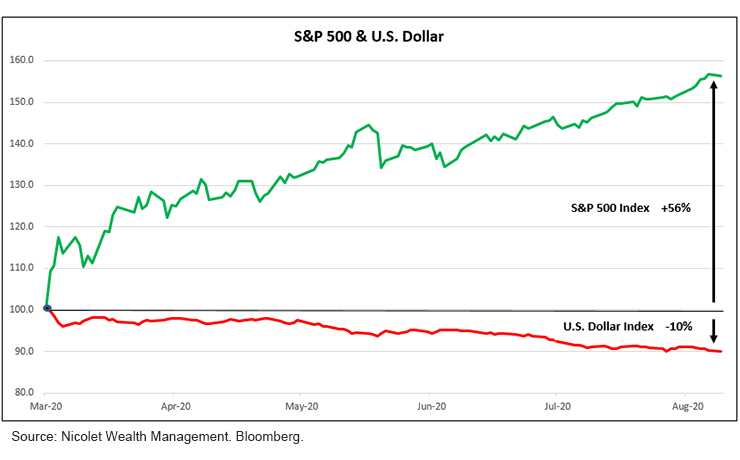The image size is (740, 460).
Task: Click the "Source: Nicolet Wealth Management. Bloomberg." text
Action: tap(157, 438)
